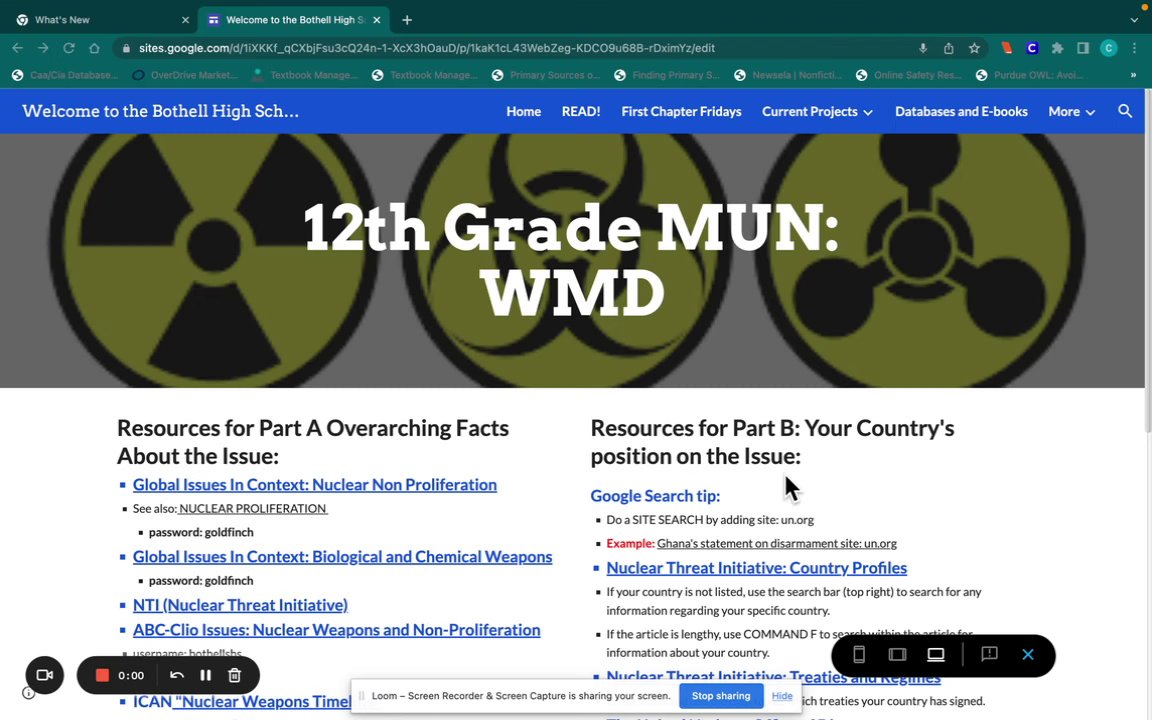Stop Loom recording with the red square
Image resolution: width=1152 pixels, height=720 pixels.
coord(102,674)
